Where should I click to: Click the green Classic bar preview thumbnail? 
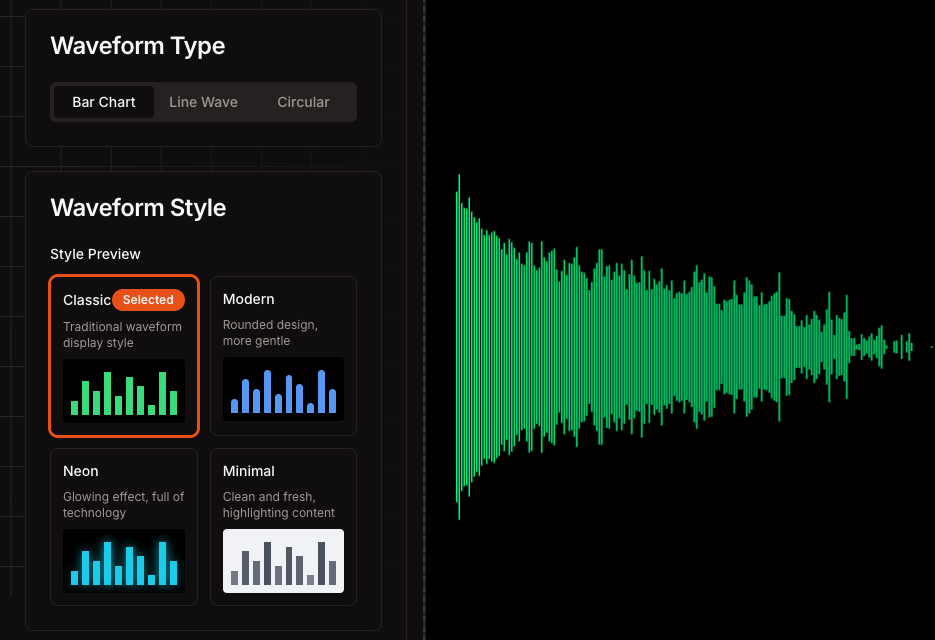click(124, 391)
